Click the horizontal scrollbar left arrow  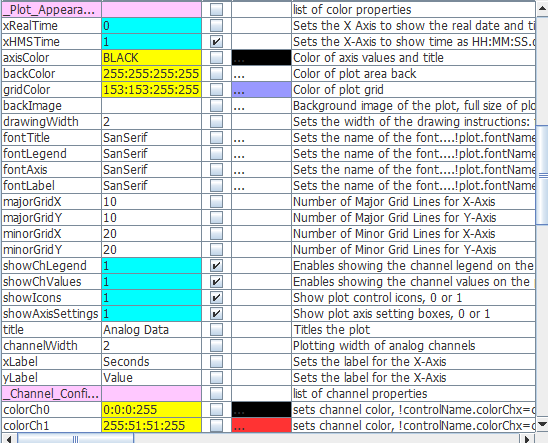pos(9,438)
